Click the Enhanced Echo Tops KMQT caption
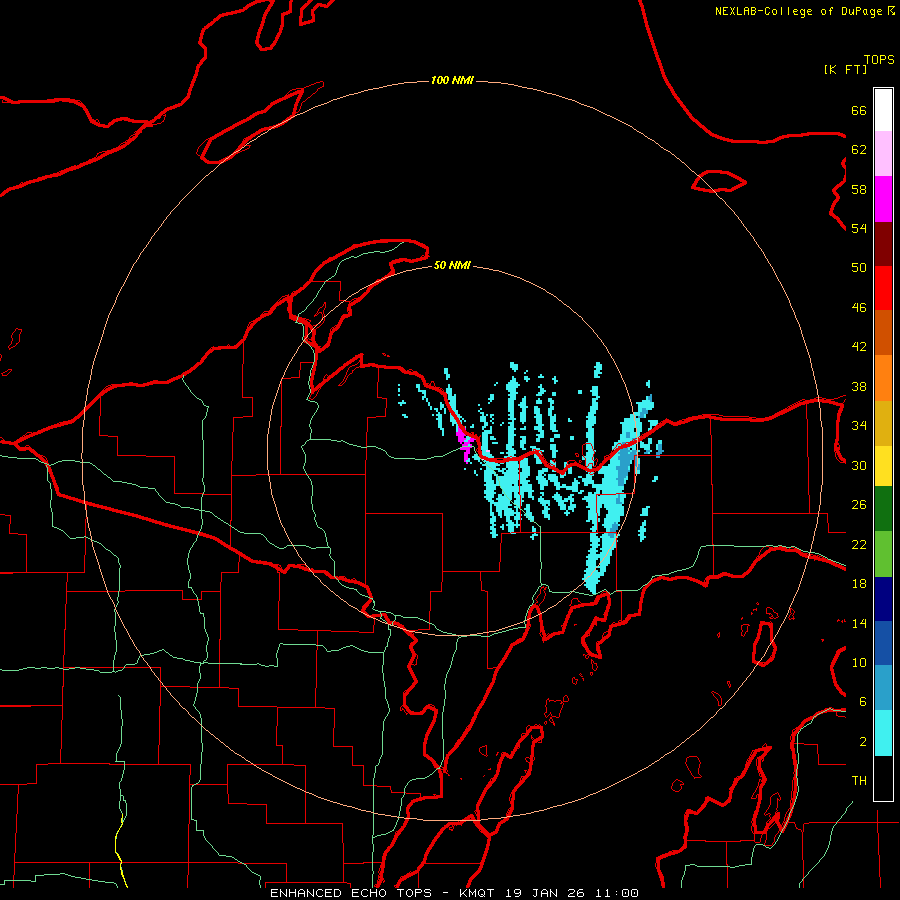 click(x=454, y=893)
